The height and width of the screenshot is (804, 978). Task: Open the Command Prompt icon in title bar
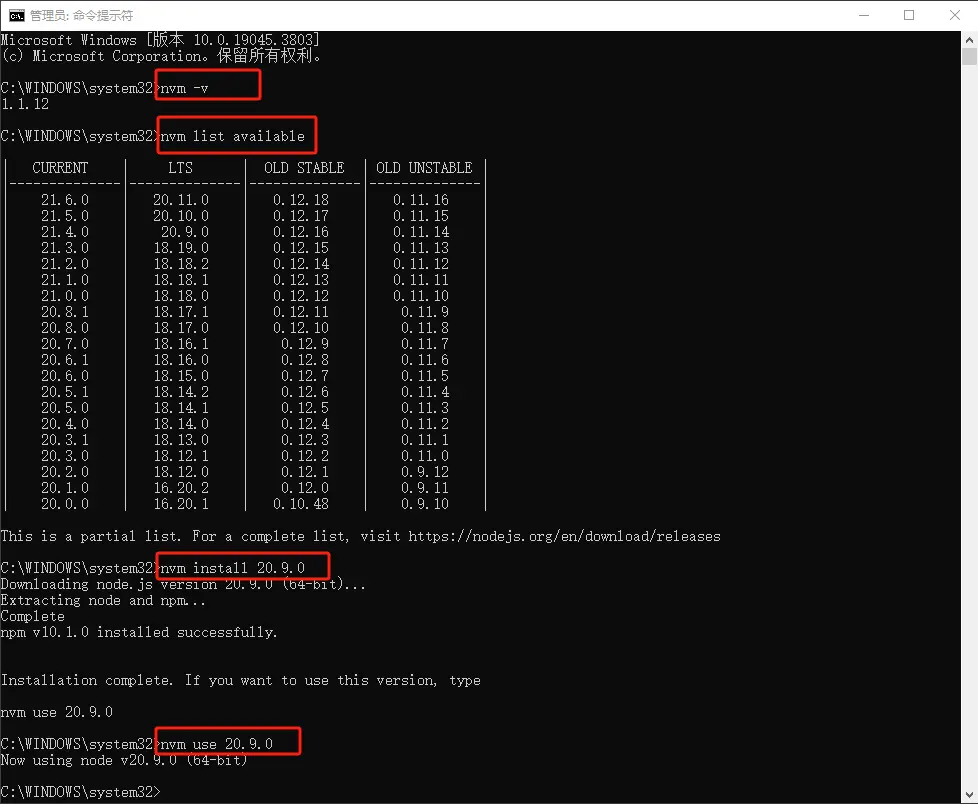point(17,16)
